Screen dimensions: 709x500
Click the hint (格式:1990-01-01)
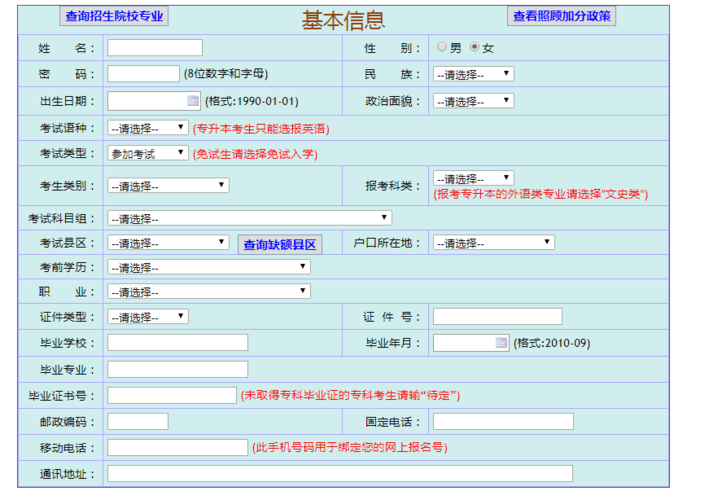(x=252, y=101)
